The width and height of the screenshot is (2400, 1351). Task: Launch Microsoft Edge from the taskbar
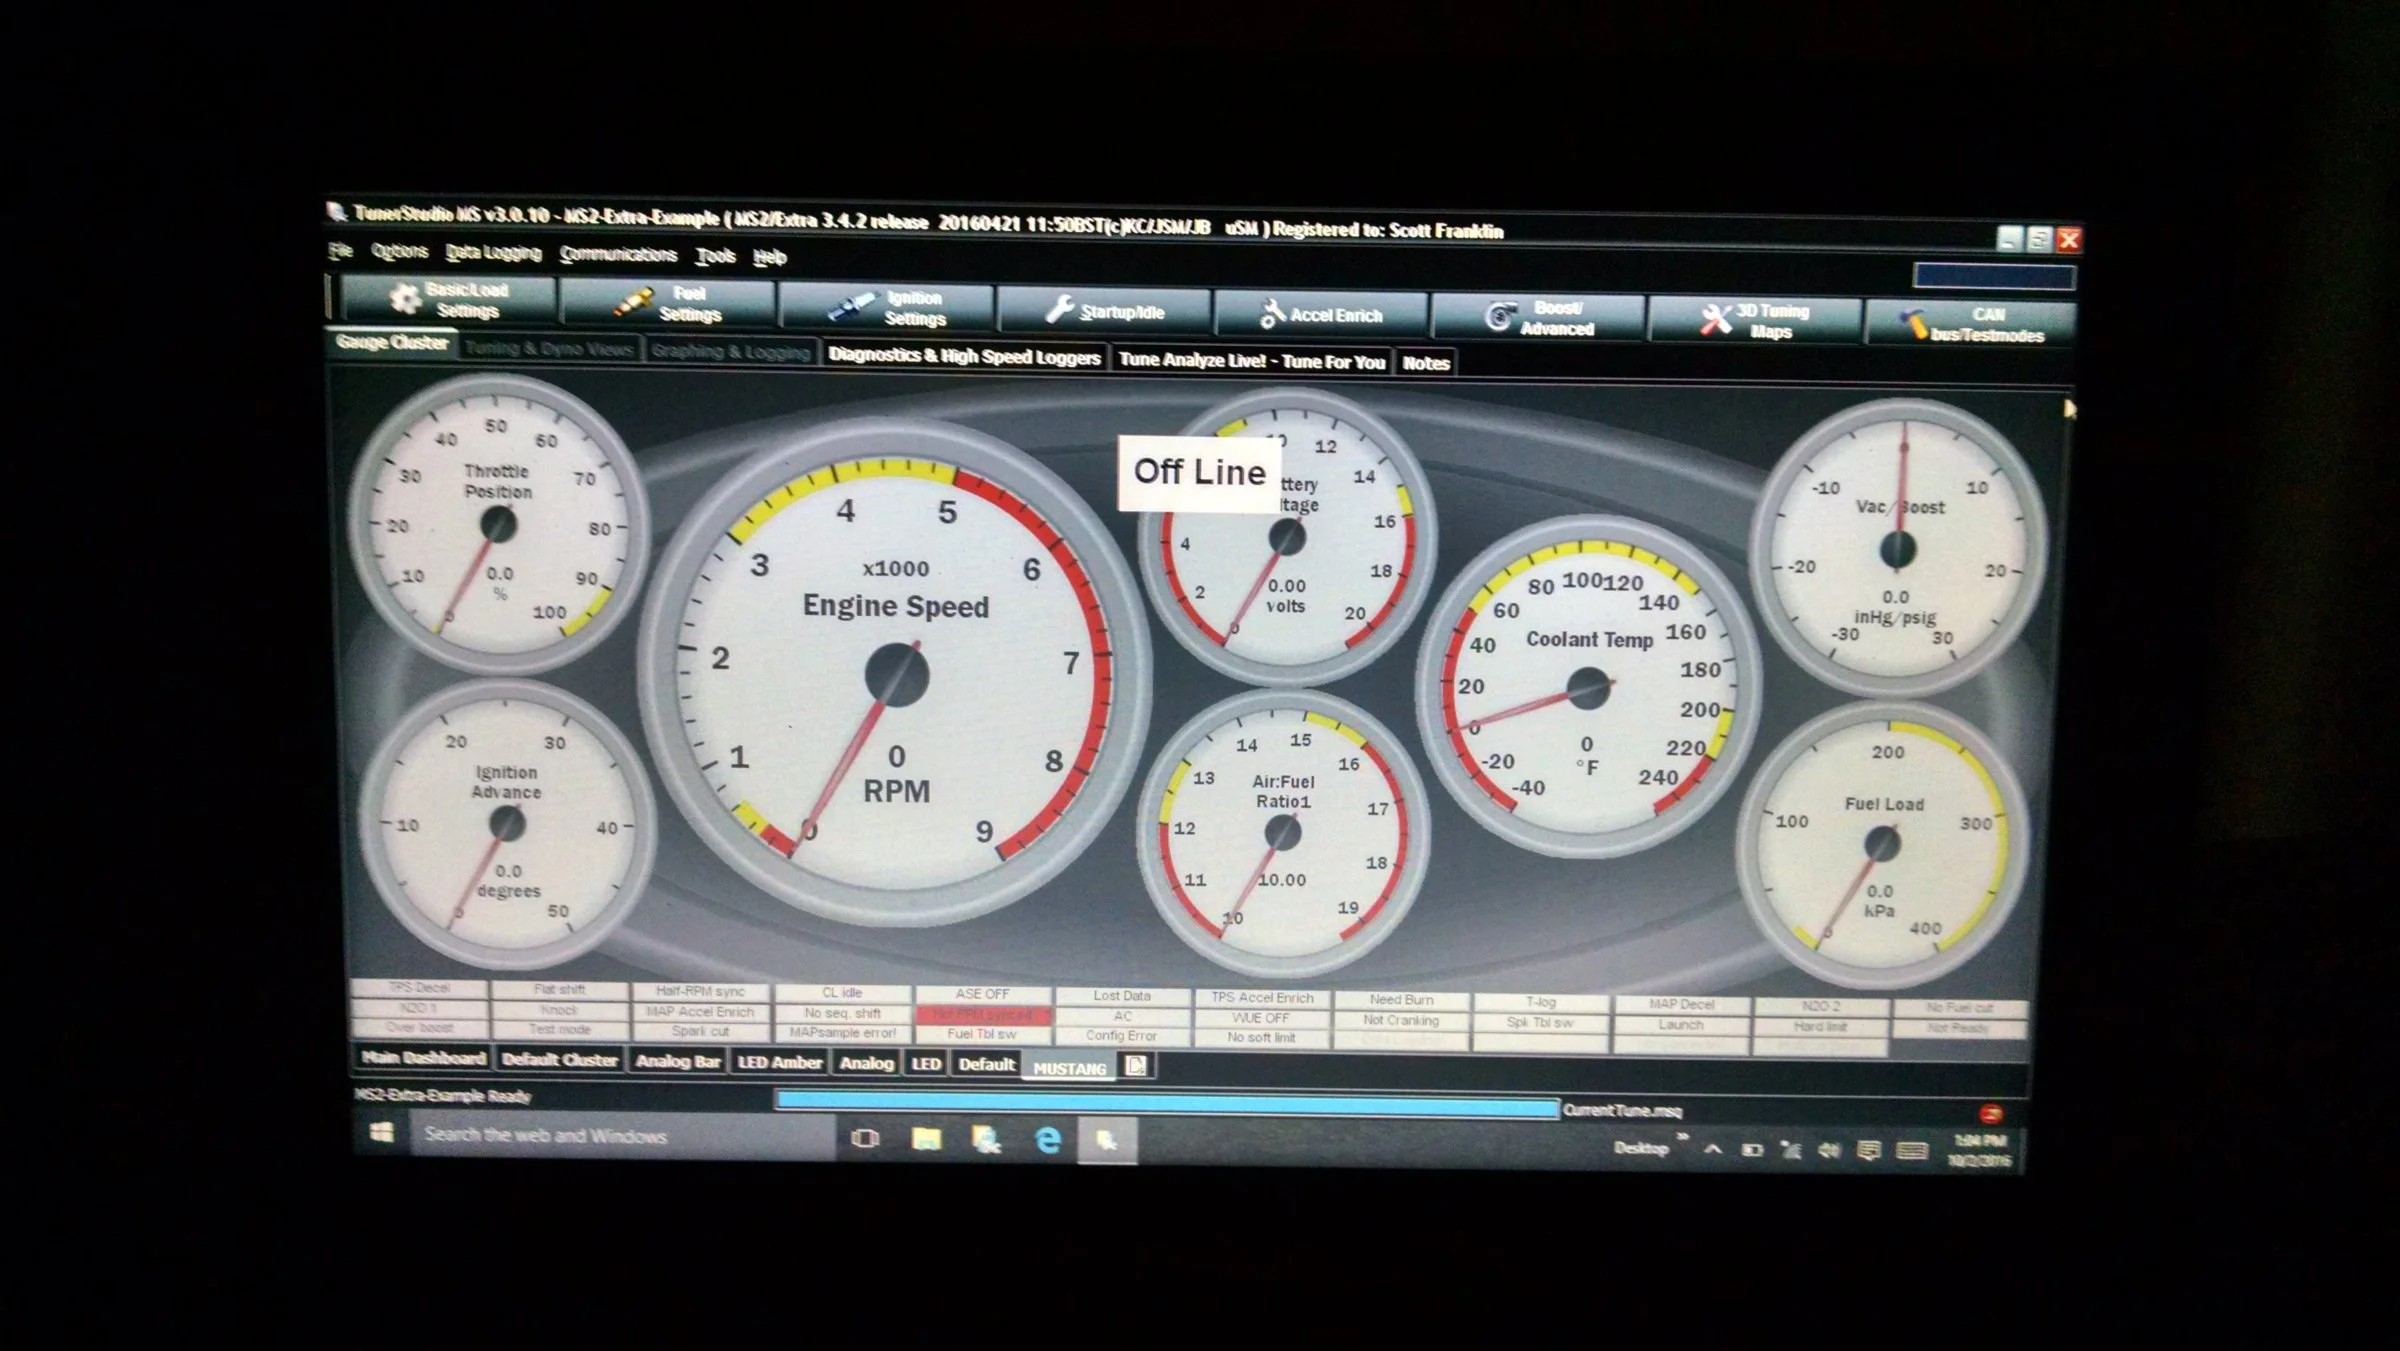point(1048,1140)
